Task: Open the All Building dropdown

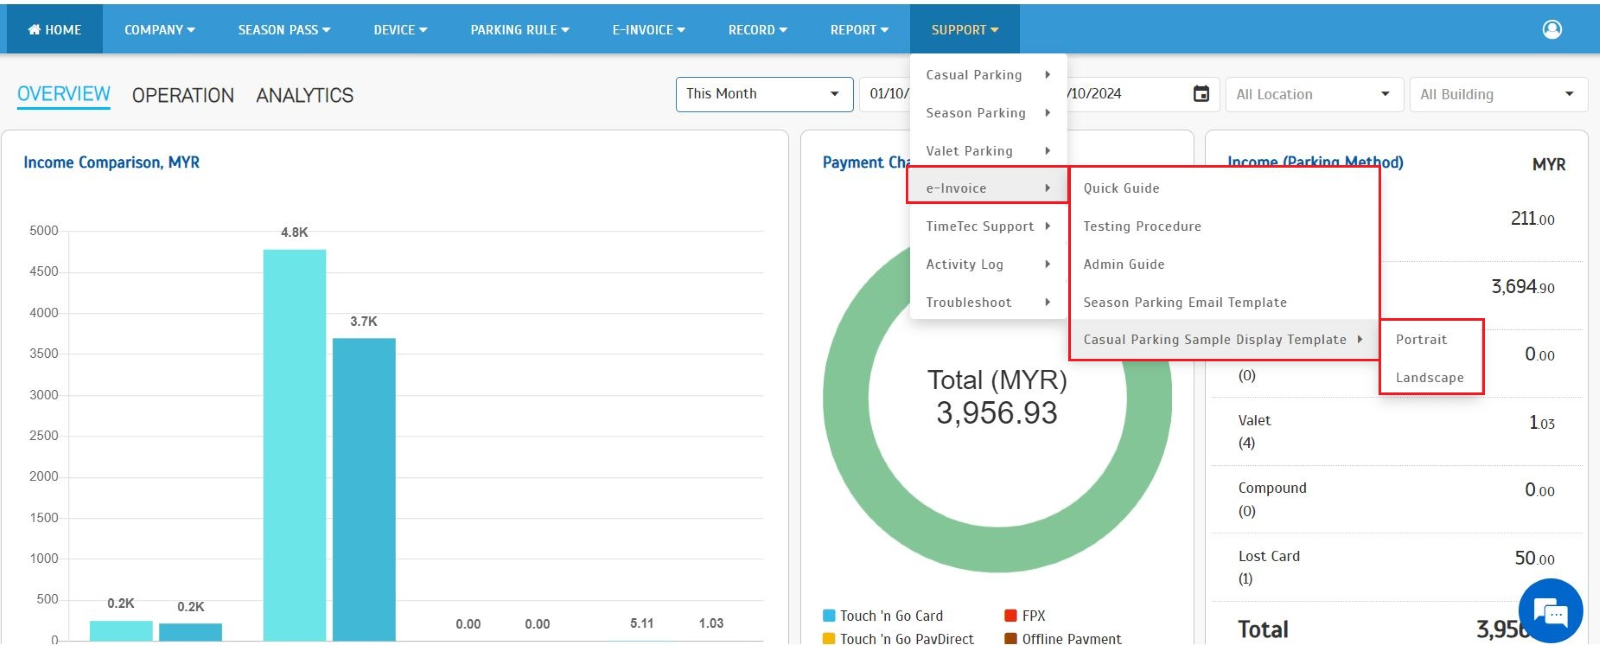Action: point(1497,94)
